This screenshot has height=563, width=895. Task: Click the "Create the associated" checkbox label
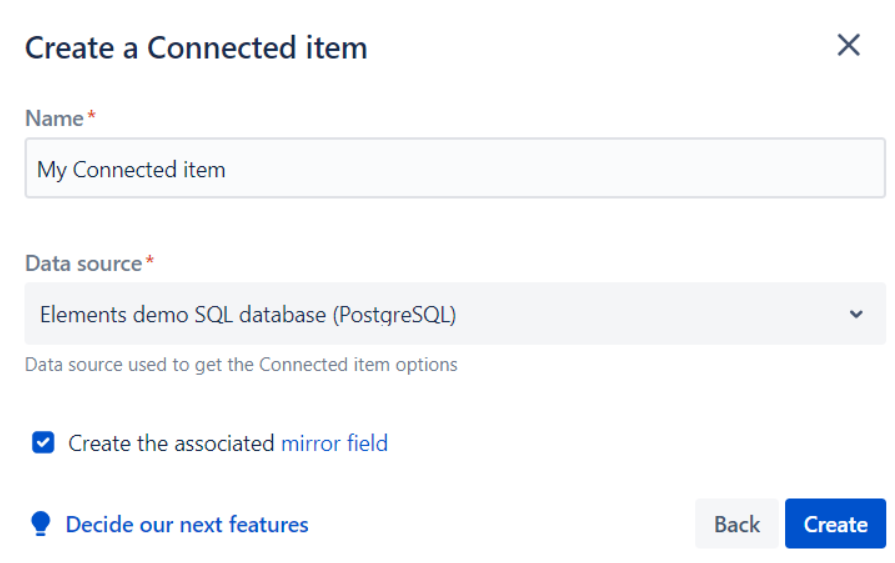(171, 443)
